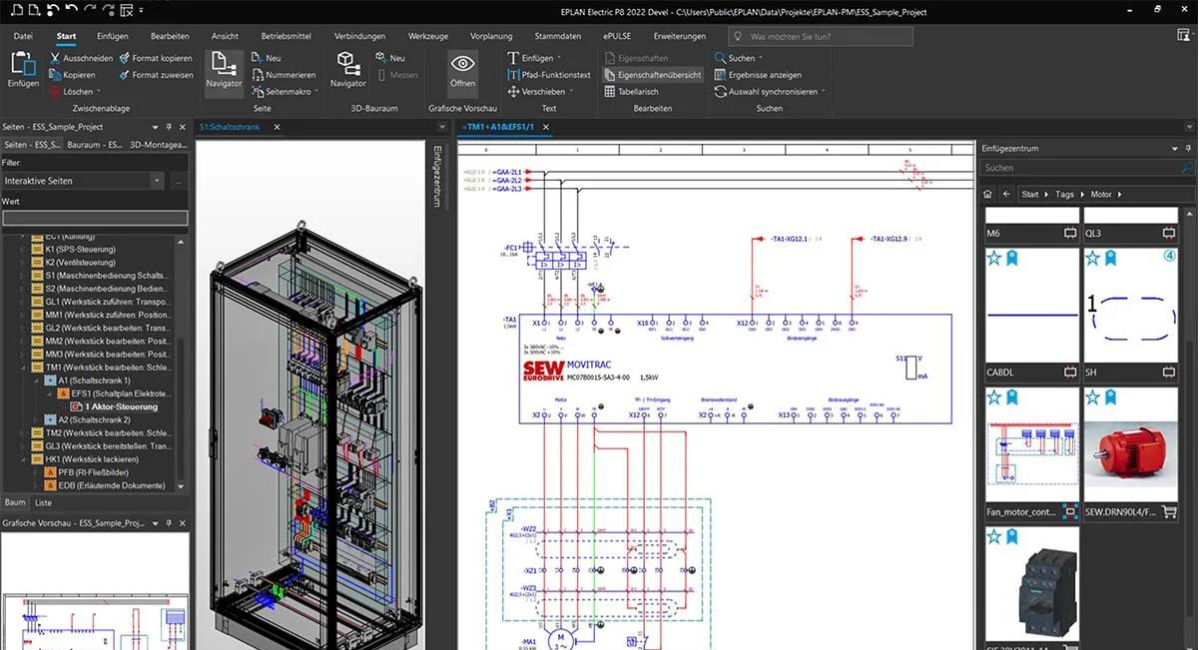Collapse the TM1 tree node

[x=25, y=367]
